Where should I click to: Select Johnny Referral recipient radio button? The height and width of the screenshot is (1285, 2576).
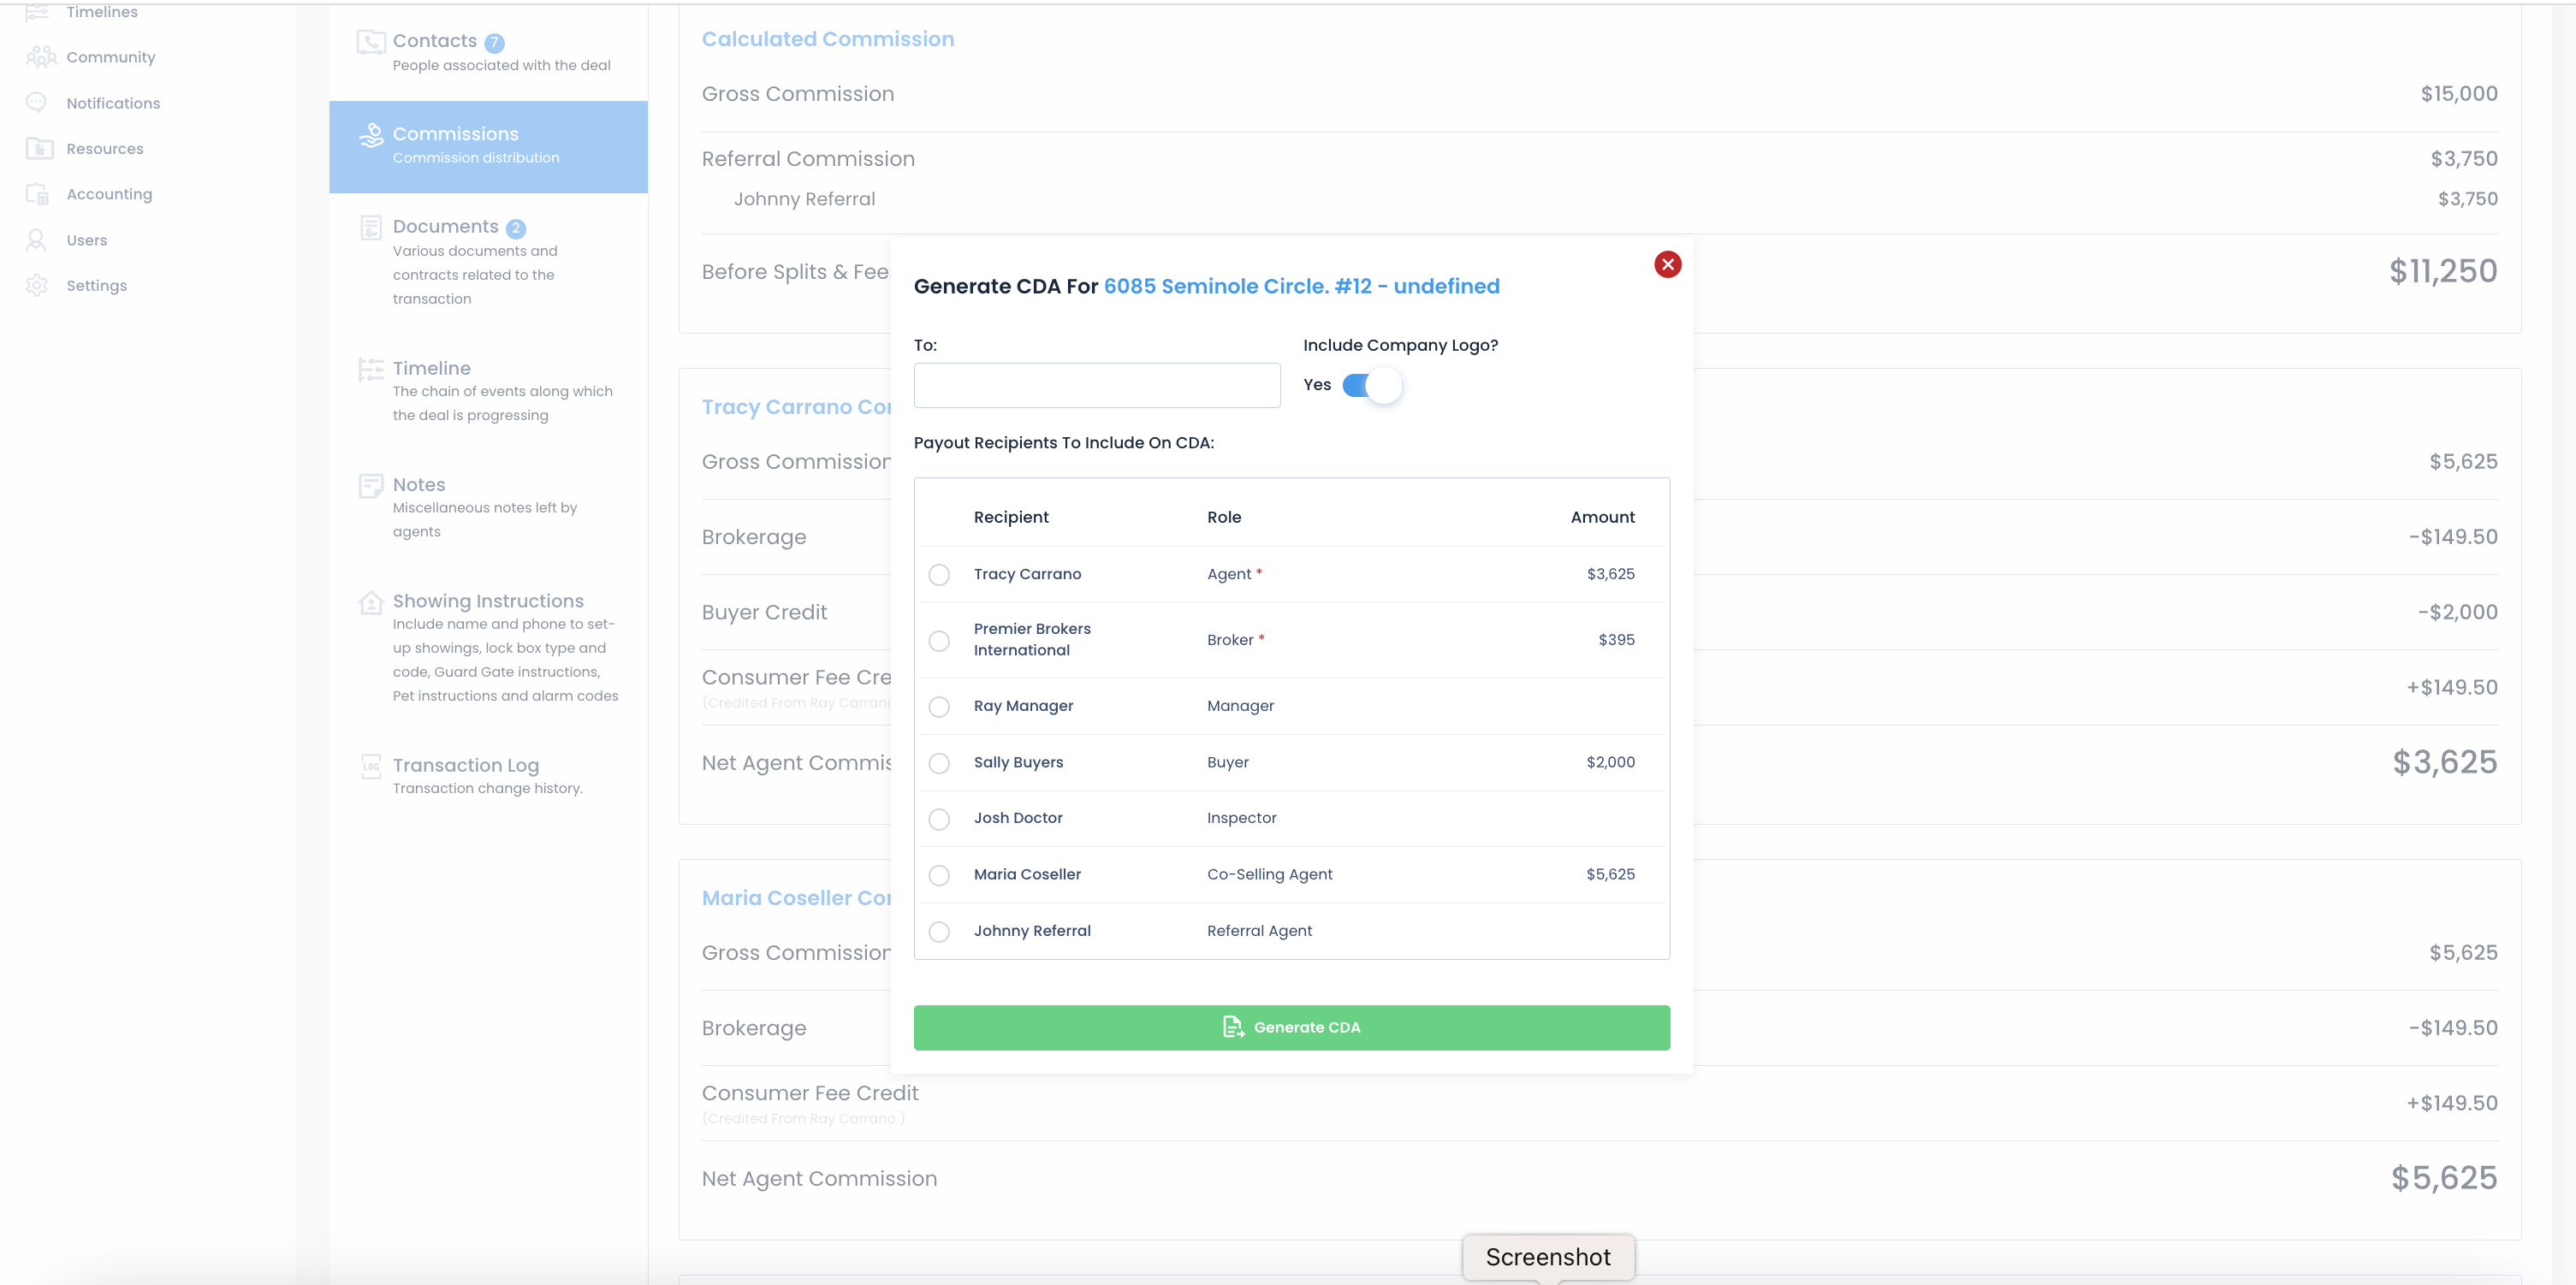pos(939,931)
